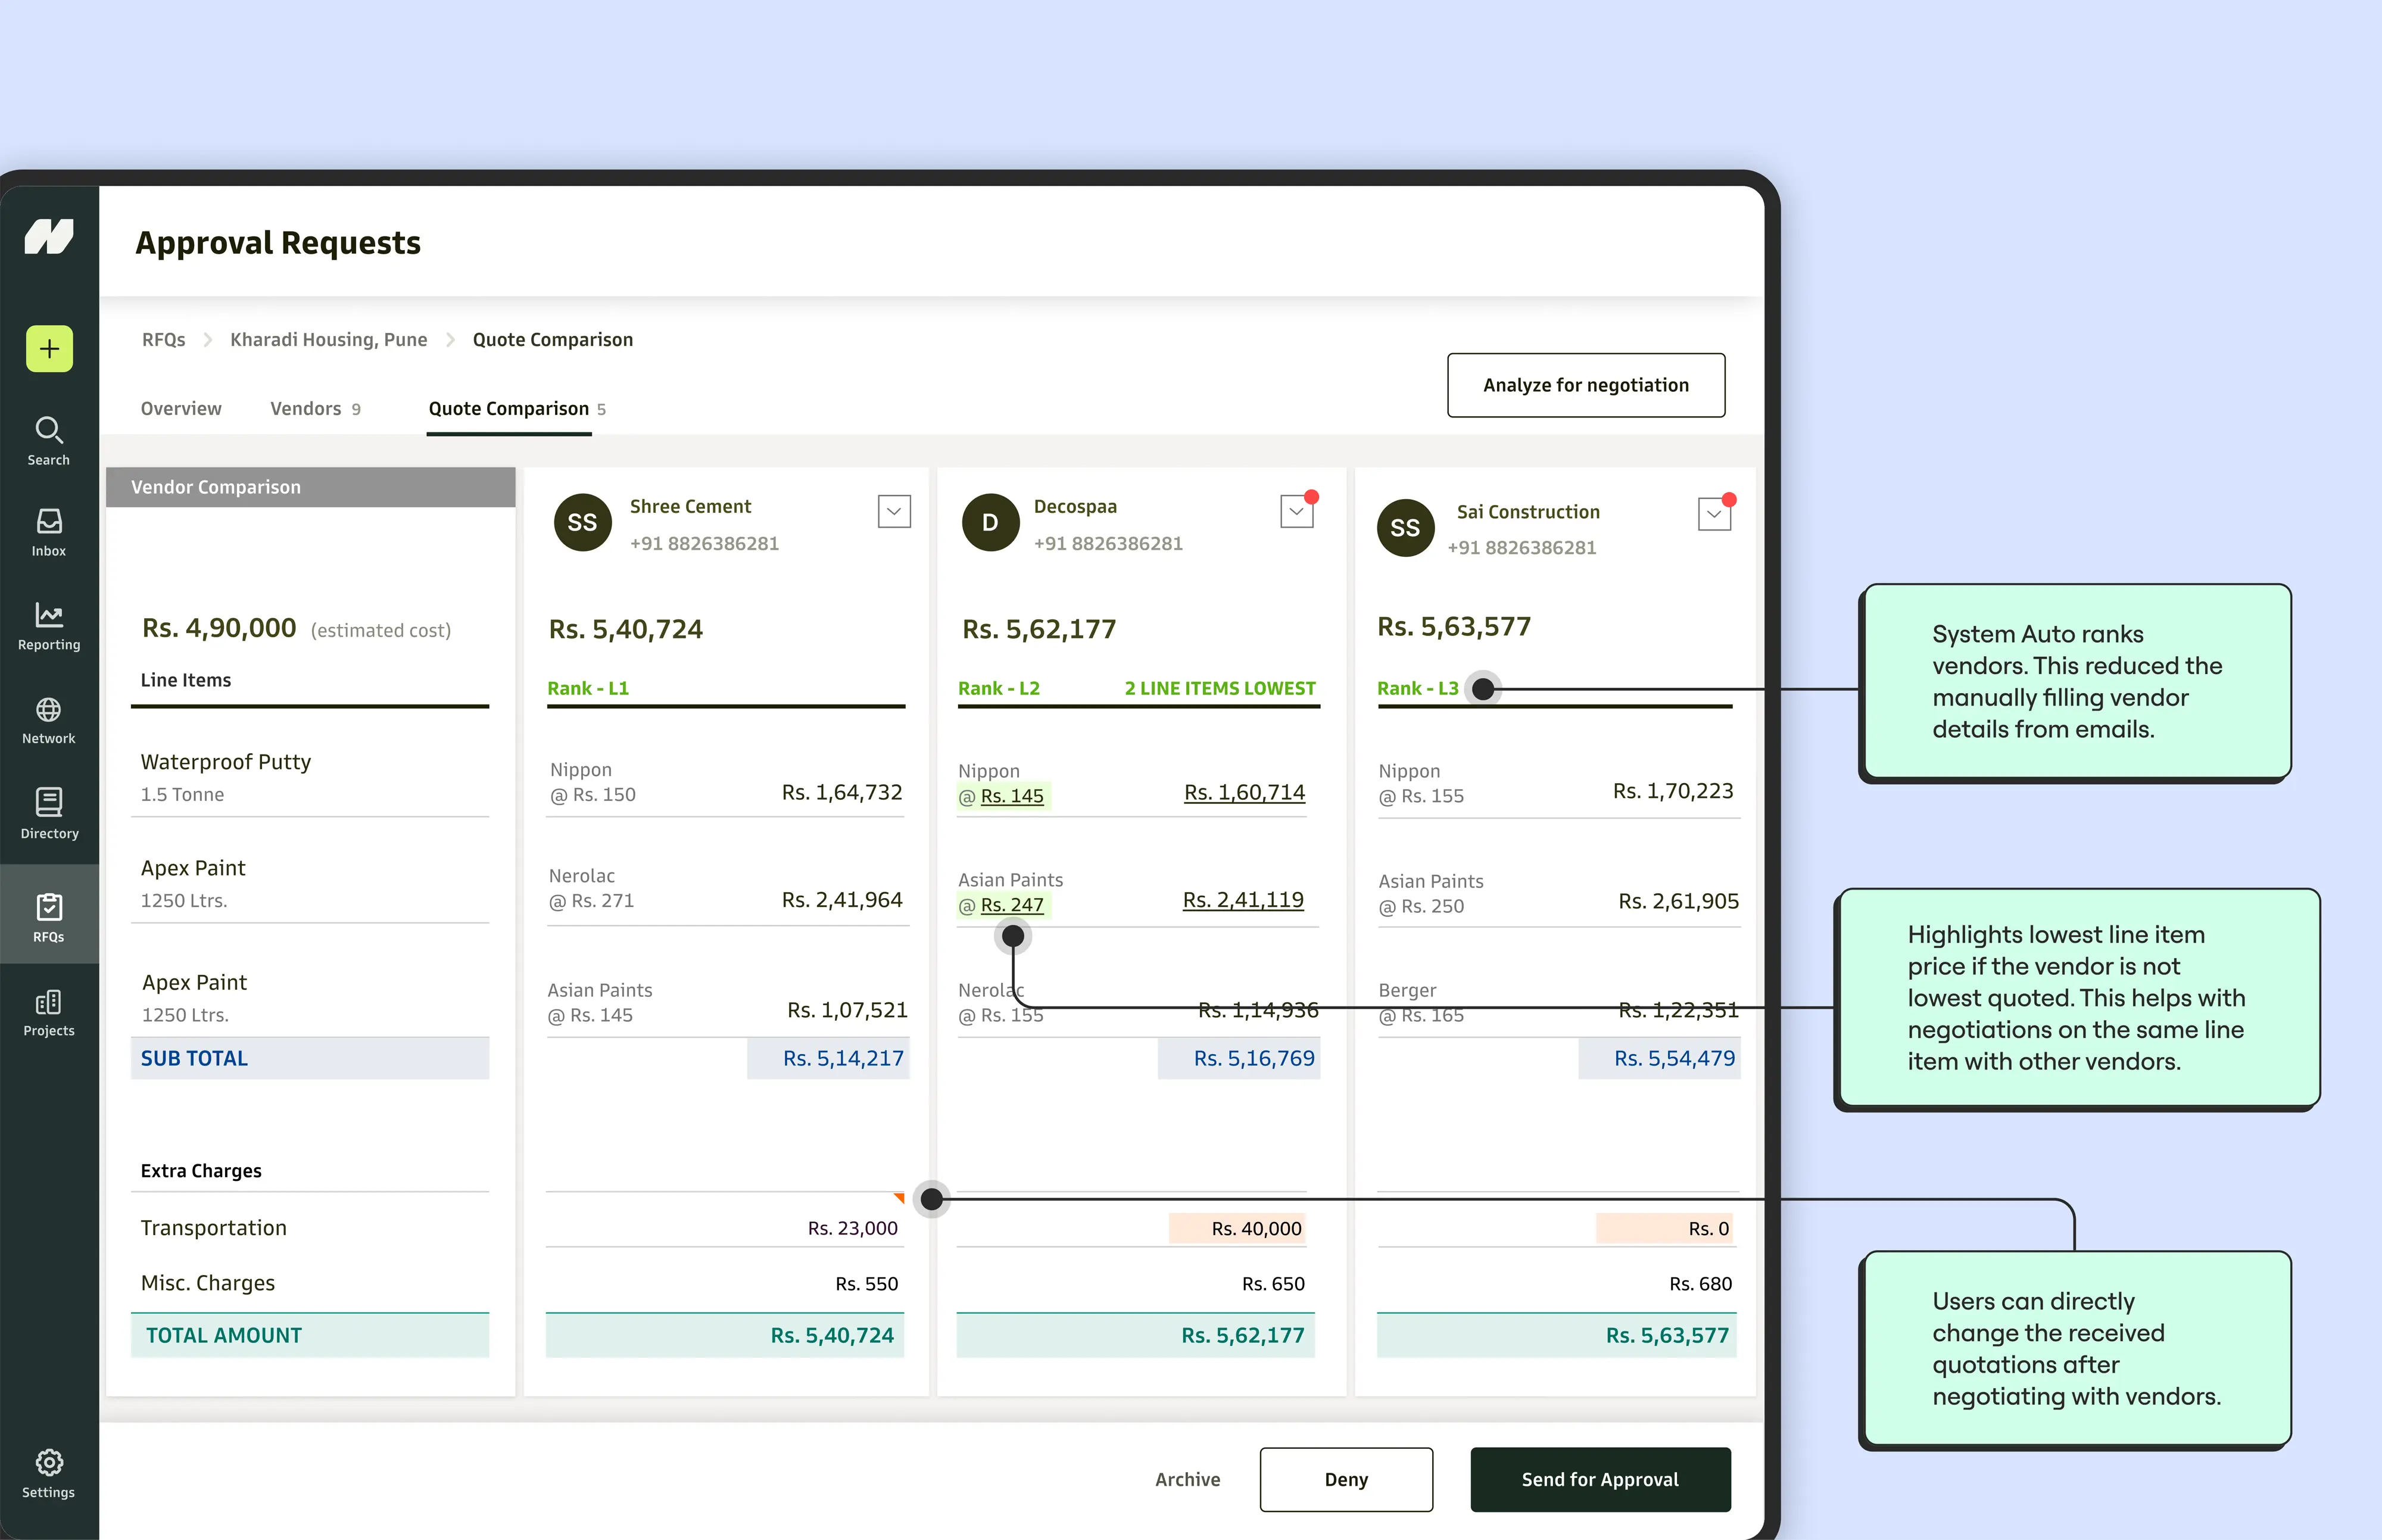Click Shree Cement subtotal Rs. 5,14,217
This screenshot has width=2382, height=1540.
click(843, 1058)
